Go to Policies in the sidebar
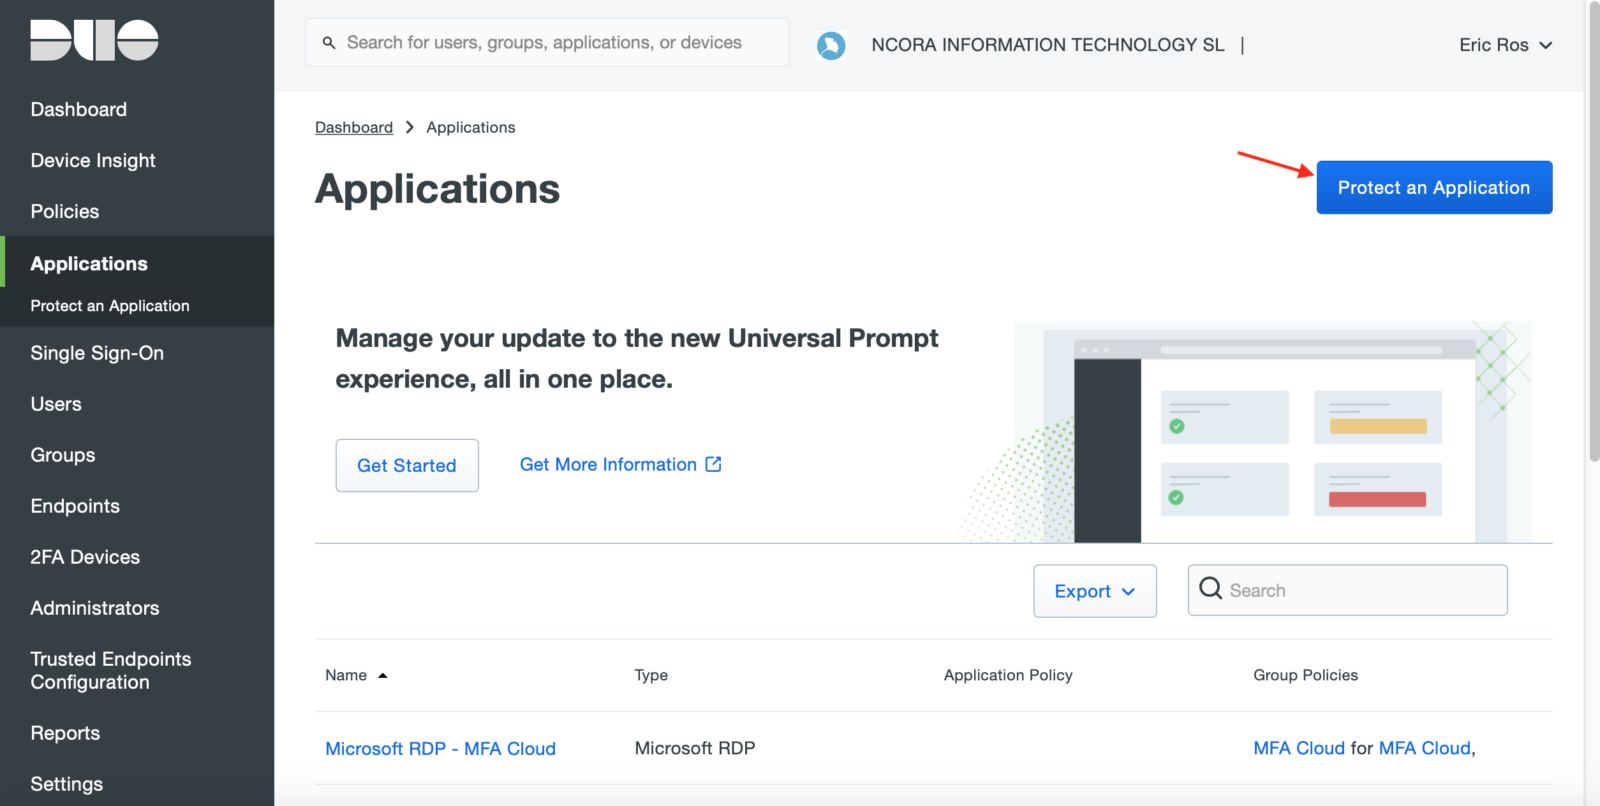 point(65,212)
